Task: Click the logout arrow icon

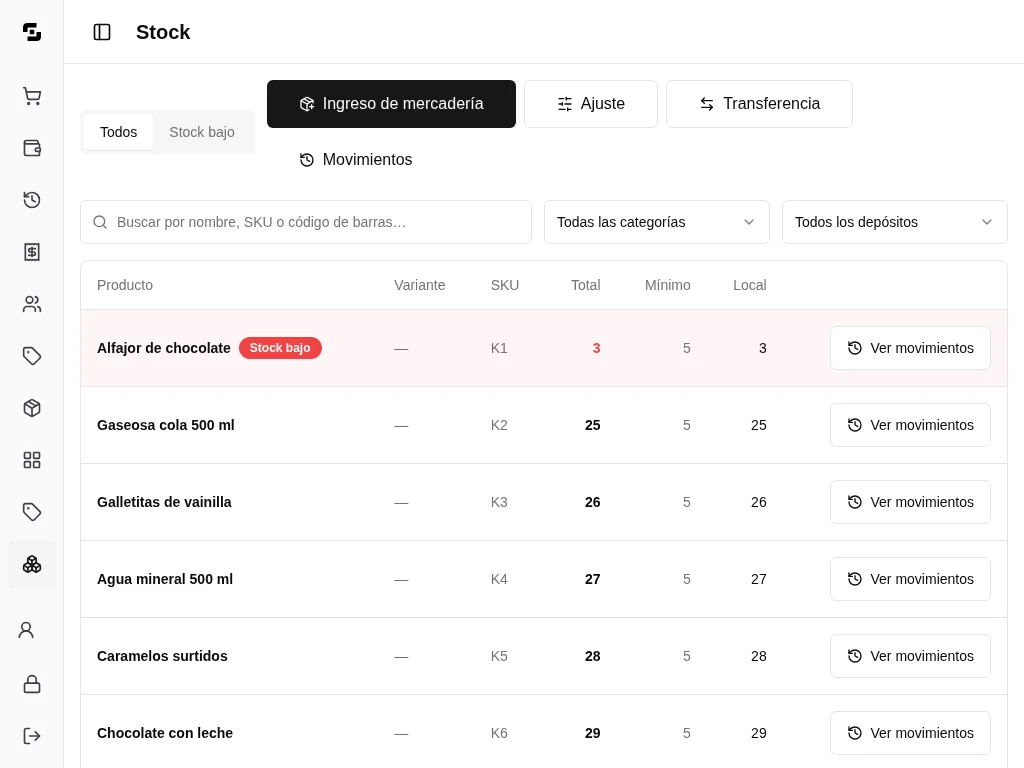Action: pyautogui.click(x=31, y=736)
